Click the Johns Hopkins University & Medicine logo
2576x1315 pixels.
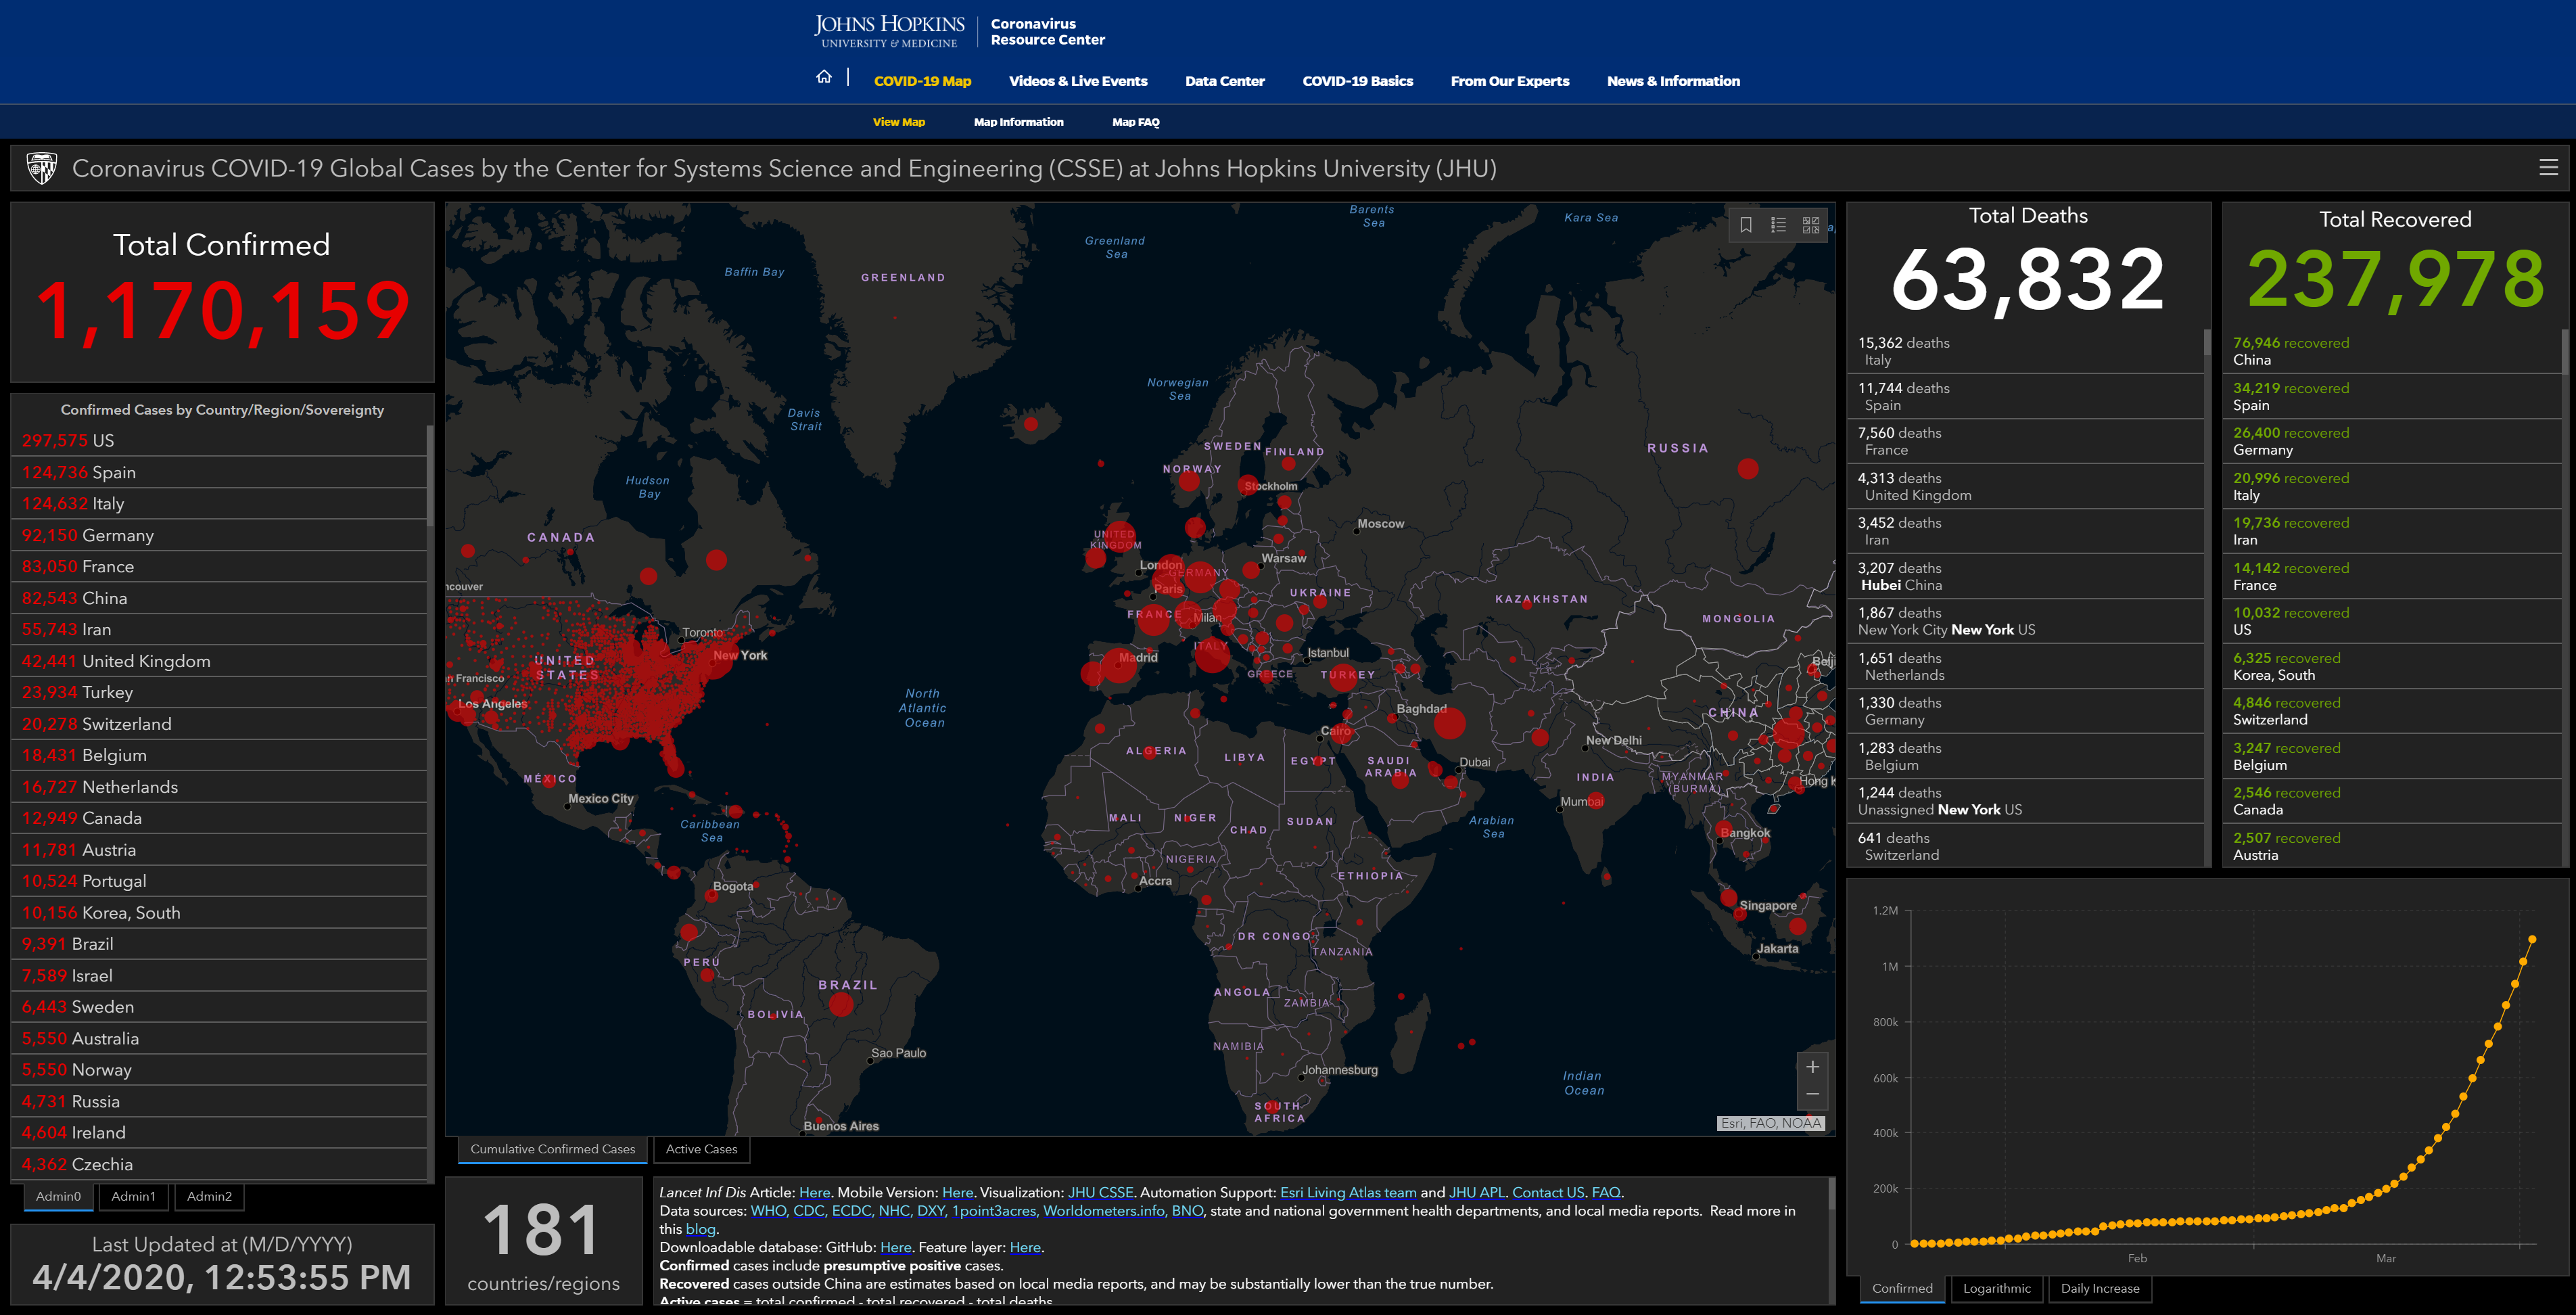(889, 31)
